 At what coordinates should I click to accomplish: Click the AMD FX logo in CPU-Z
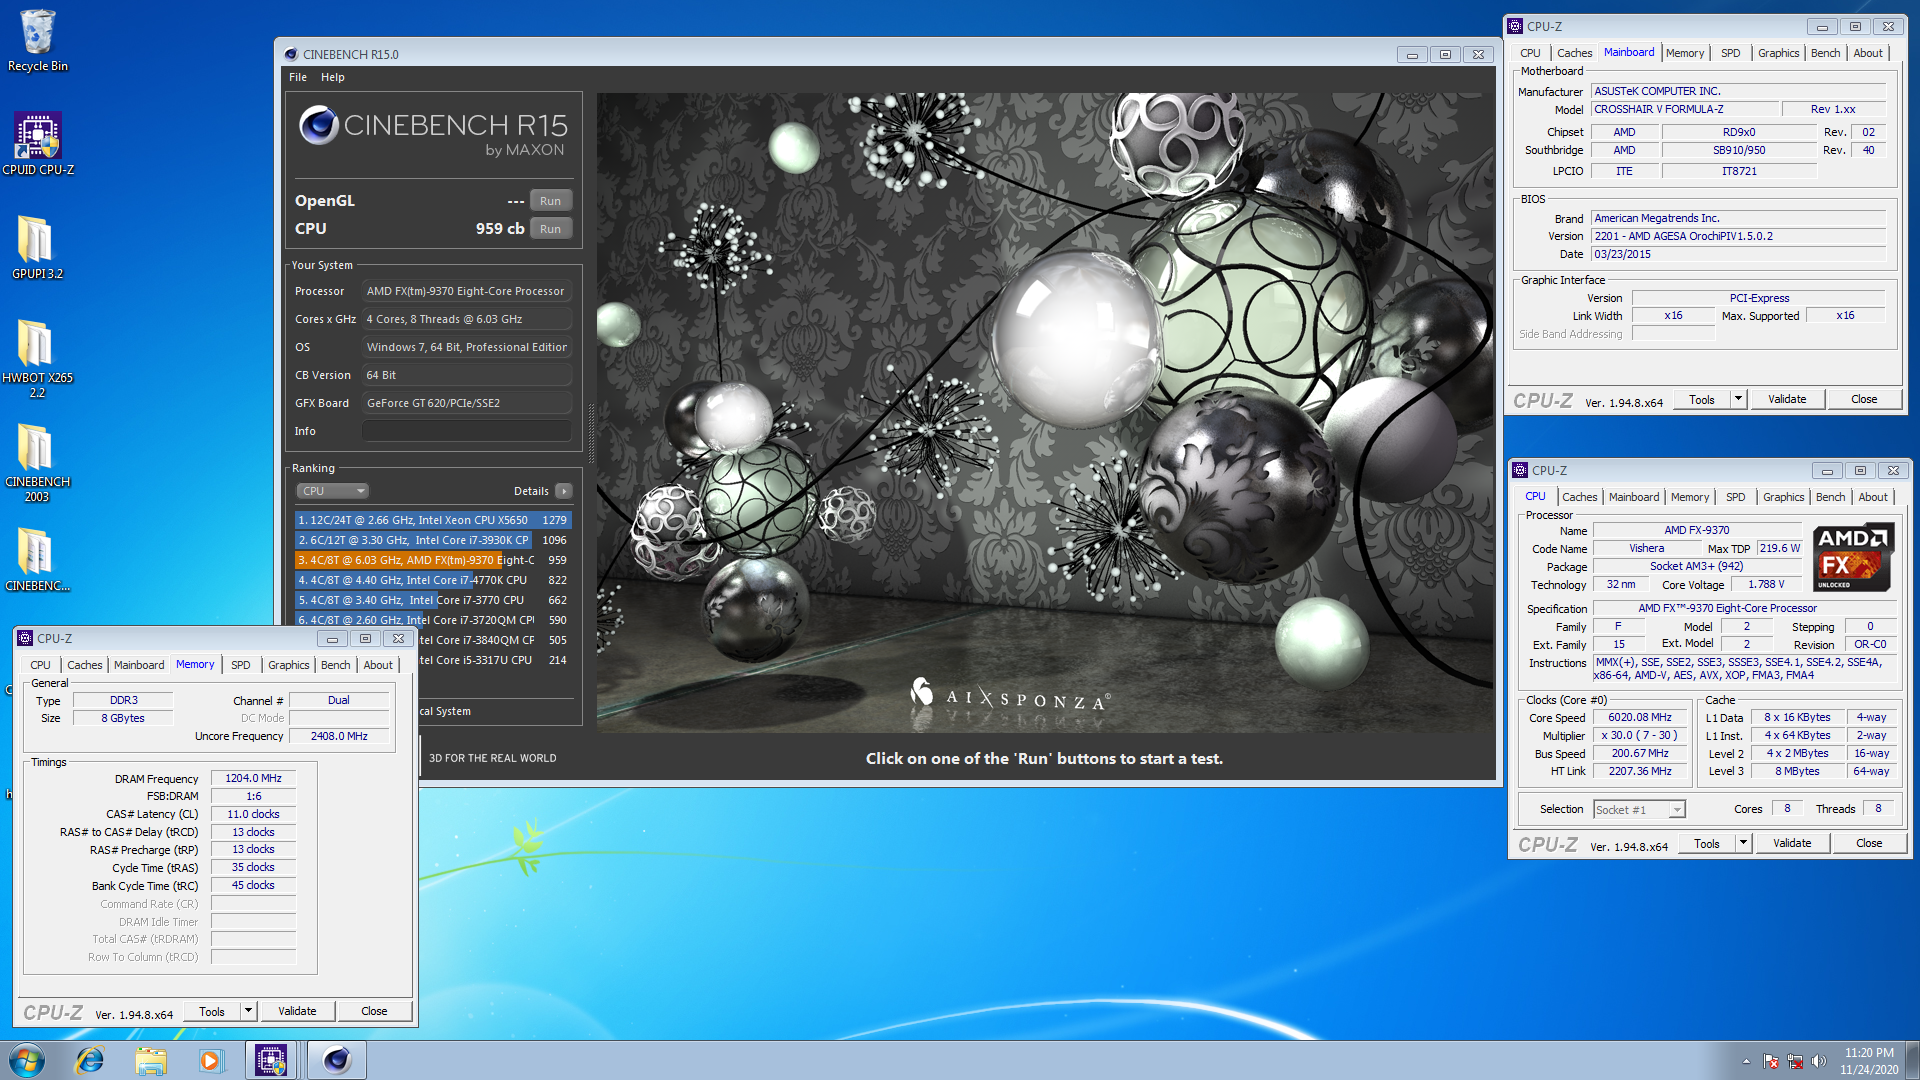tap(1853, 557)
